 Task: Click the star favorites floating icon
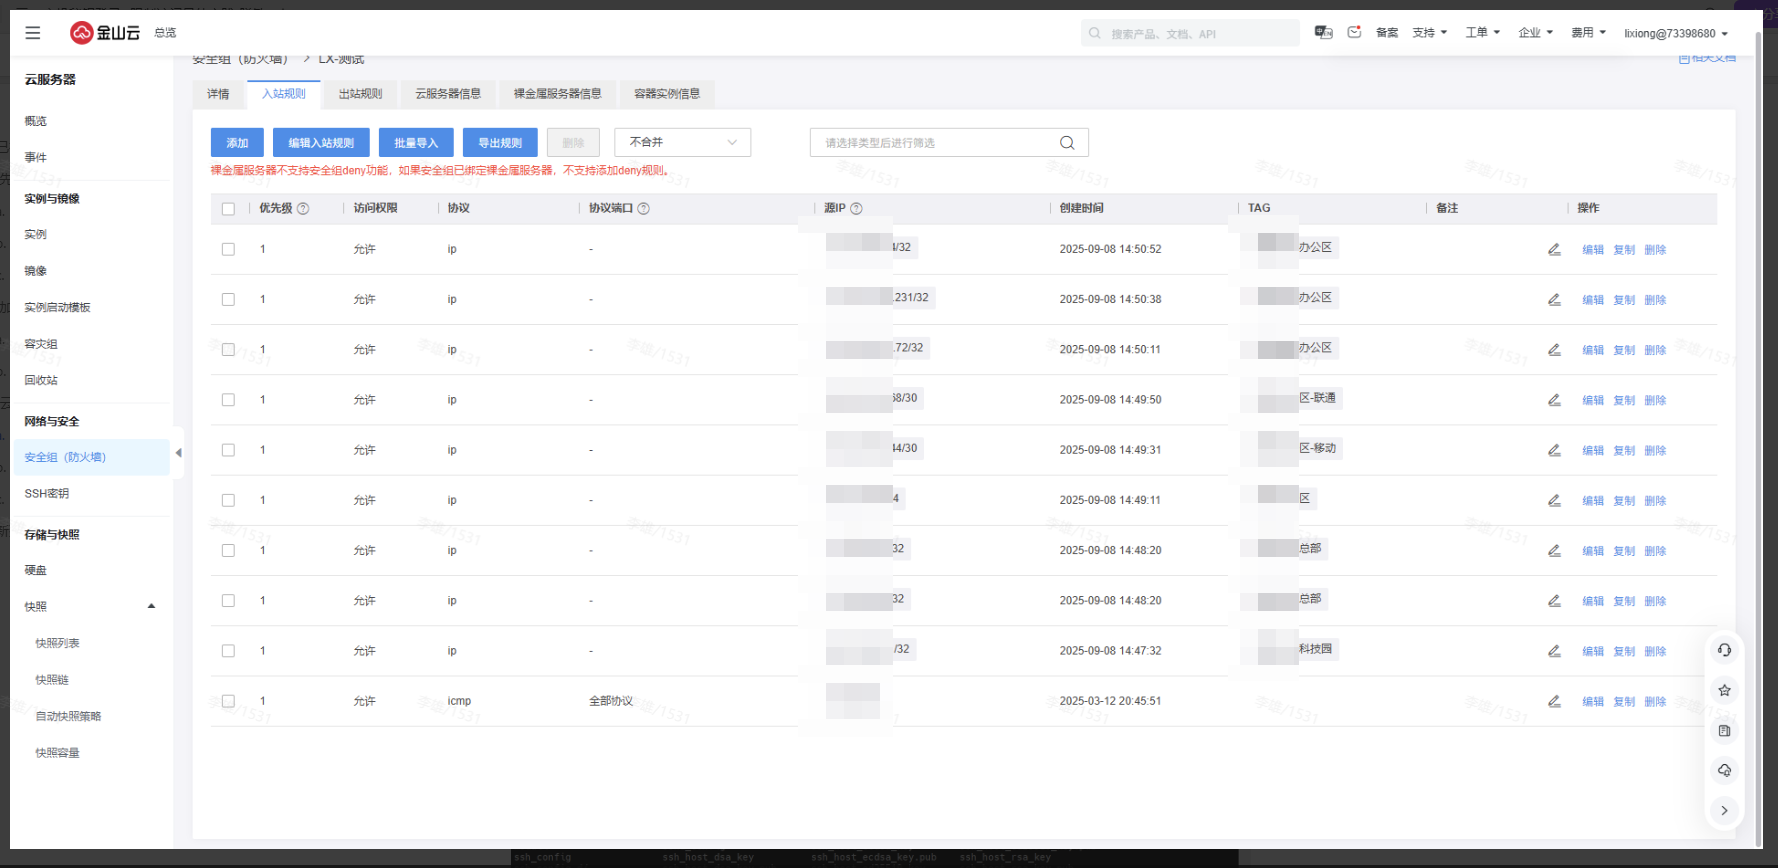(x=1724, y=690)
